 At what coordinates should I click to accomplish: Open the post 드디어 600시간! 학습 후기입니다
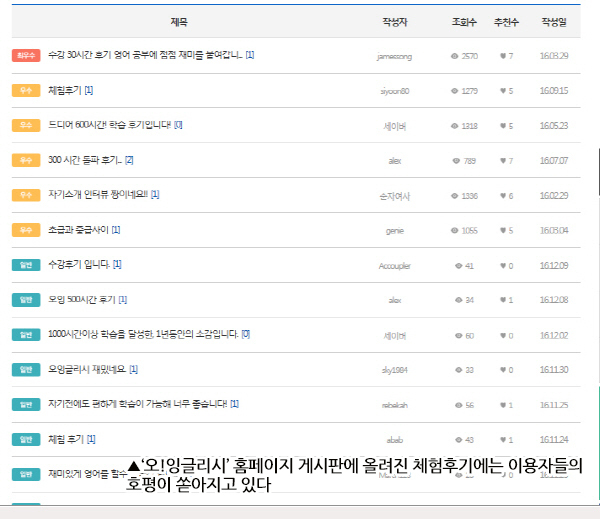(109, 125)
